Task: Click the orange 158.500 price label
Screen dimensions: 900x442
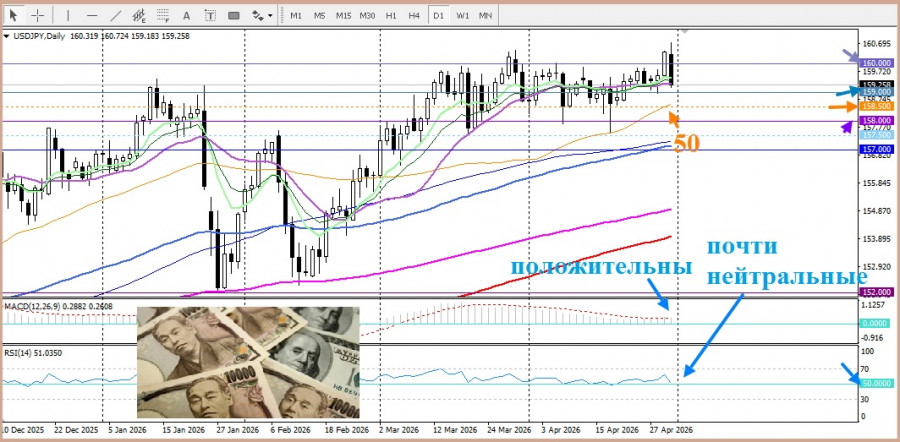Action: pos(876,107)
